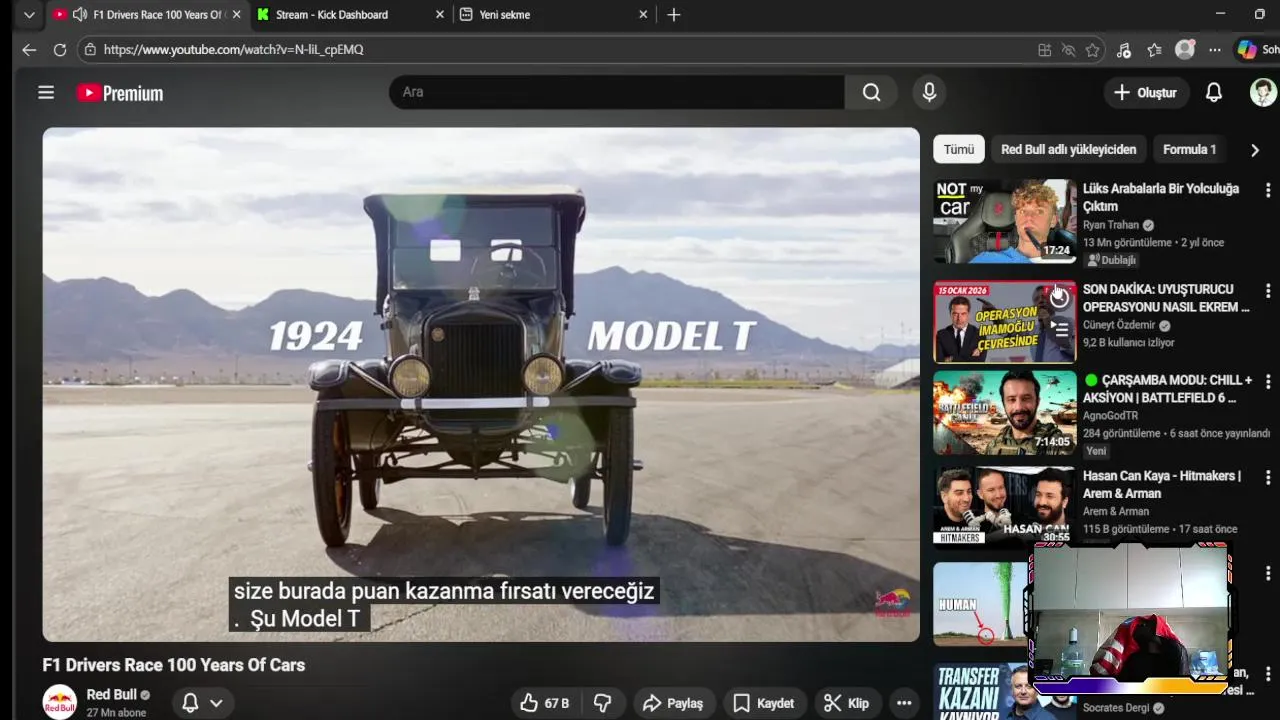Open options for SON DAKİKA: UYUŞTURUCU video
The image size is (1280, 720).
(x=1268, y=291)
